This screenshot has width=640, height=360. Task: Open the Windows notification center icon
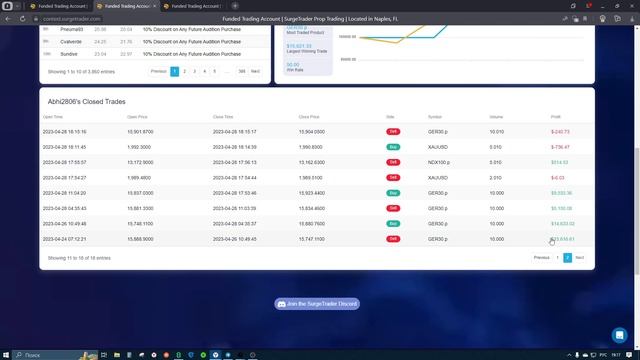coord(629,355)
